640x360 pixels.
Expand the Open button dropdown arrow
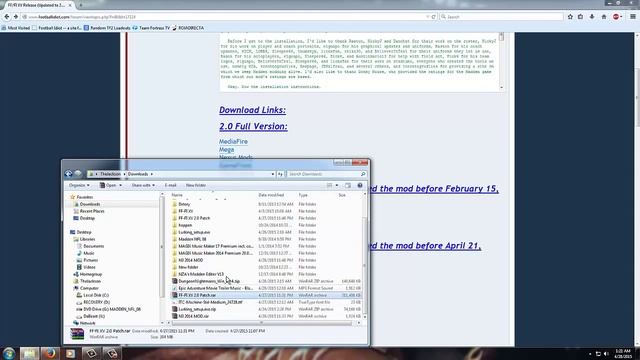pyautogui.click(x=120, y=185)
